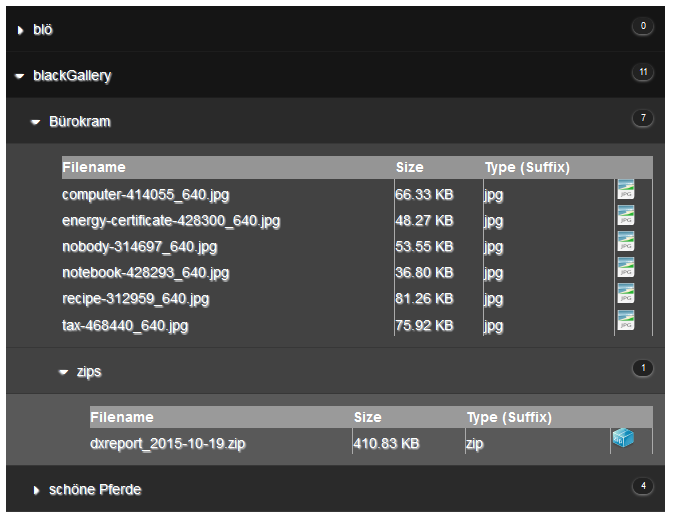Click the schöne Pferde count badge 4
Viewport: 673px width, 522px height.
[643, 487]
